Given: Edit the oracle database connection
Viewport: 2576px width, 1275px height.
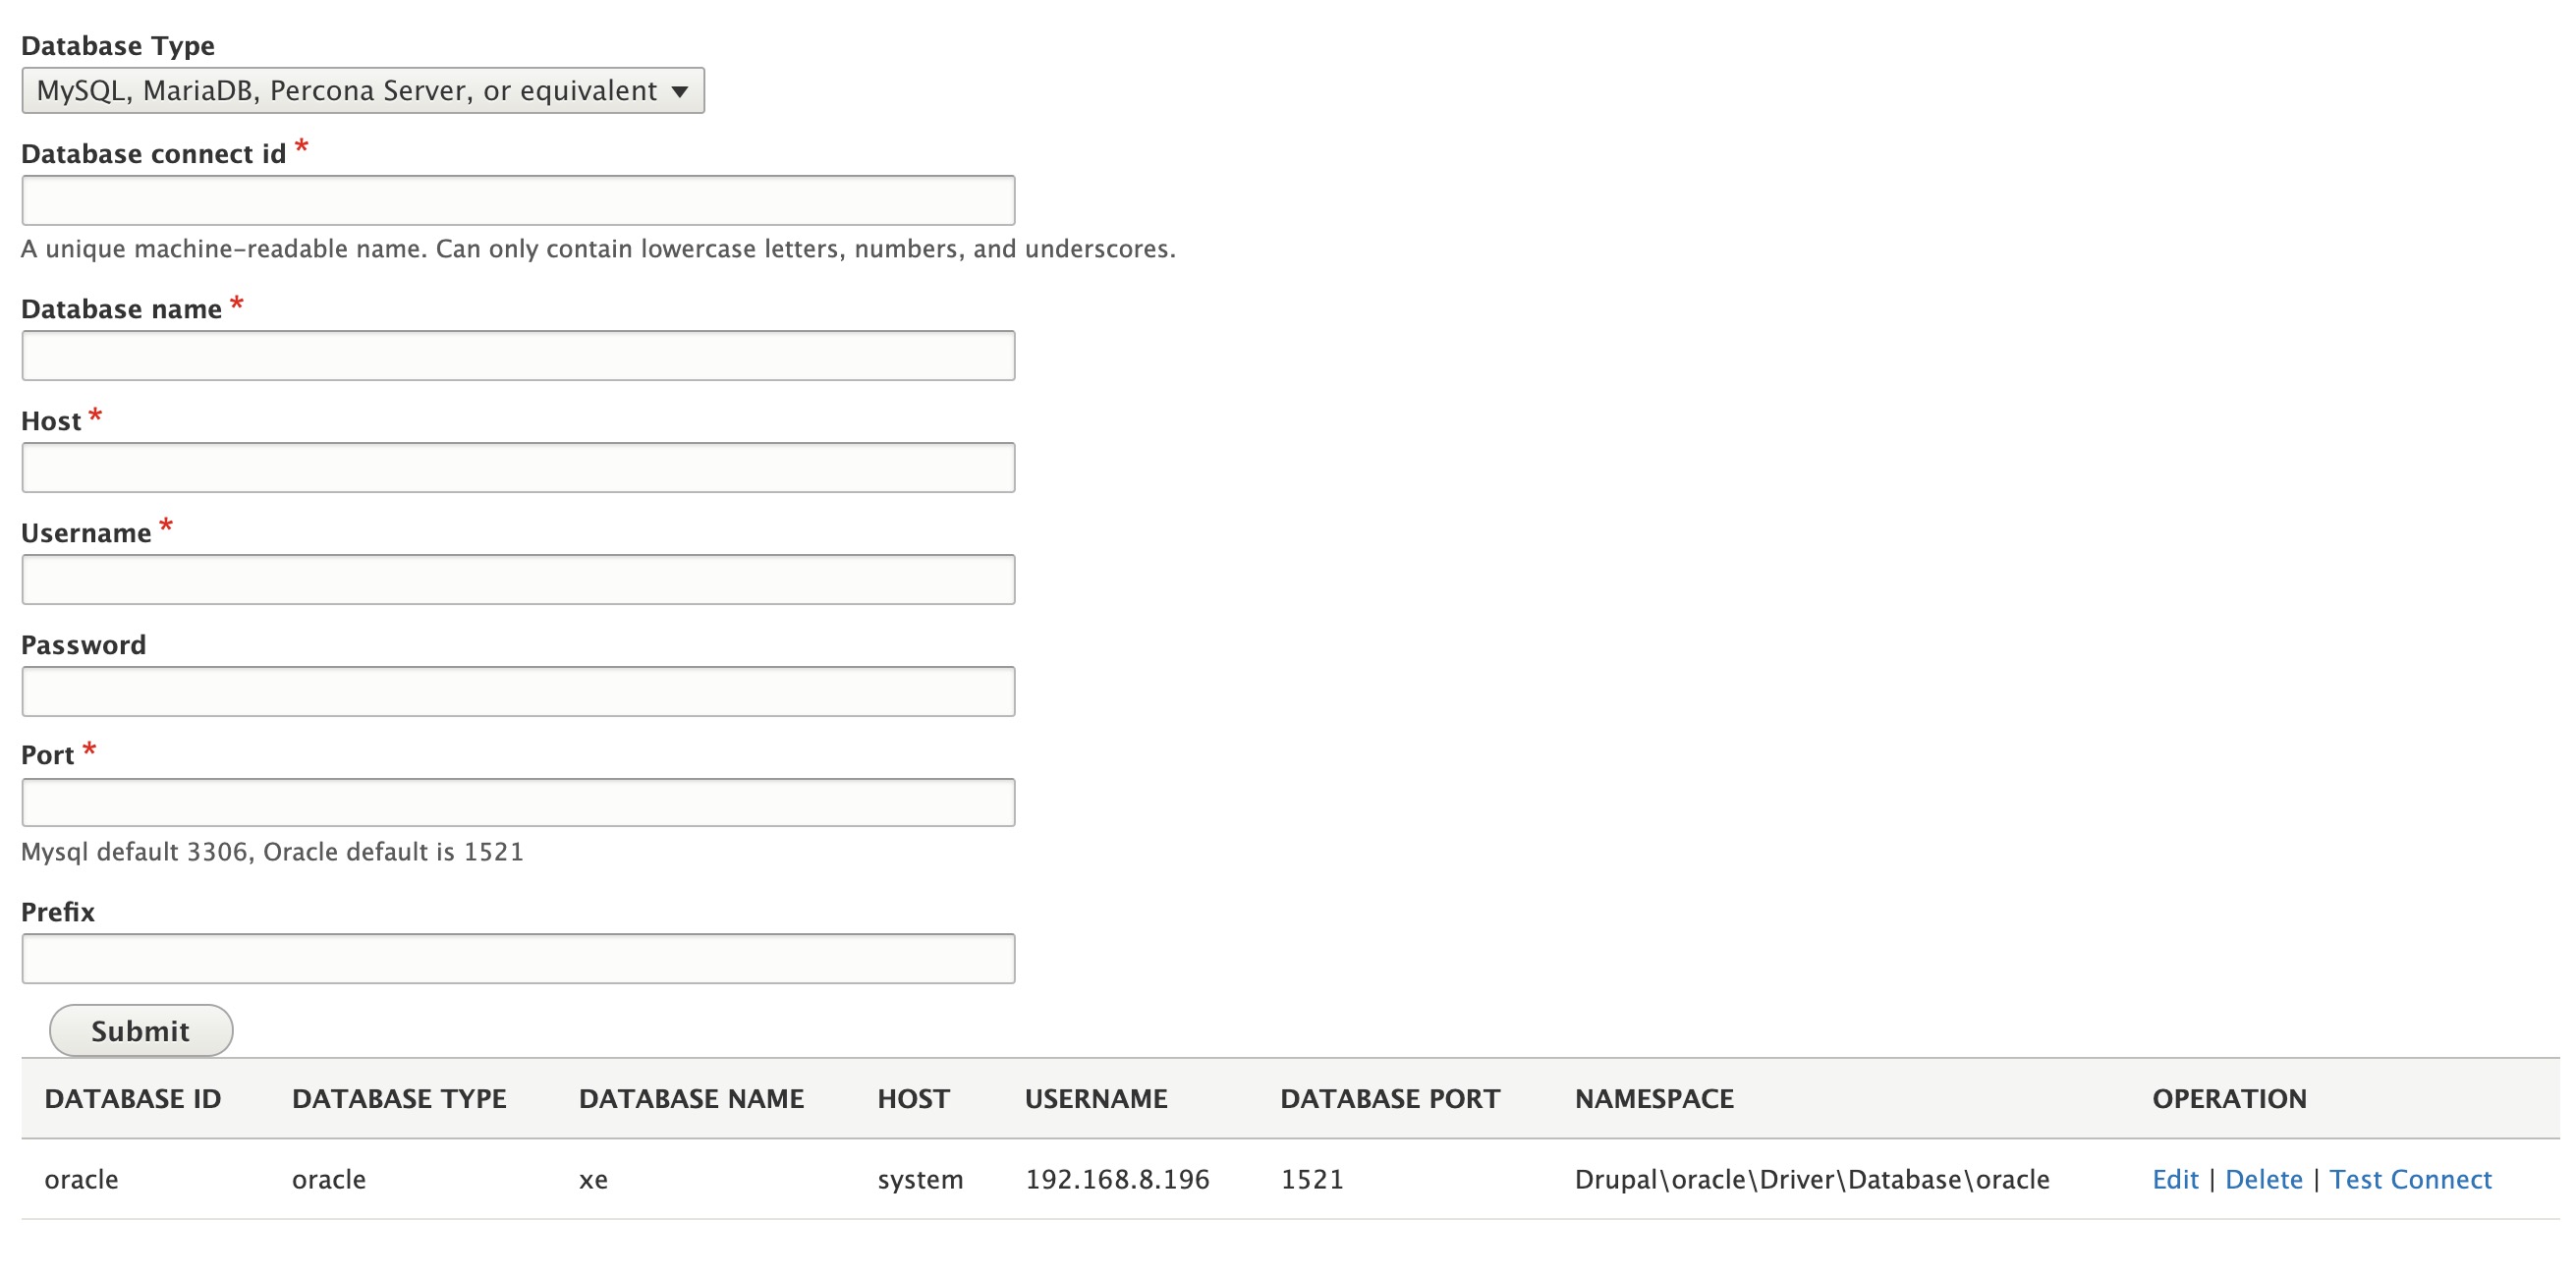Looking at the screenshot, I should pos(2174,1180).
